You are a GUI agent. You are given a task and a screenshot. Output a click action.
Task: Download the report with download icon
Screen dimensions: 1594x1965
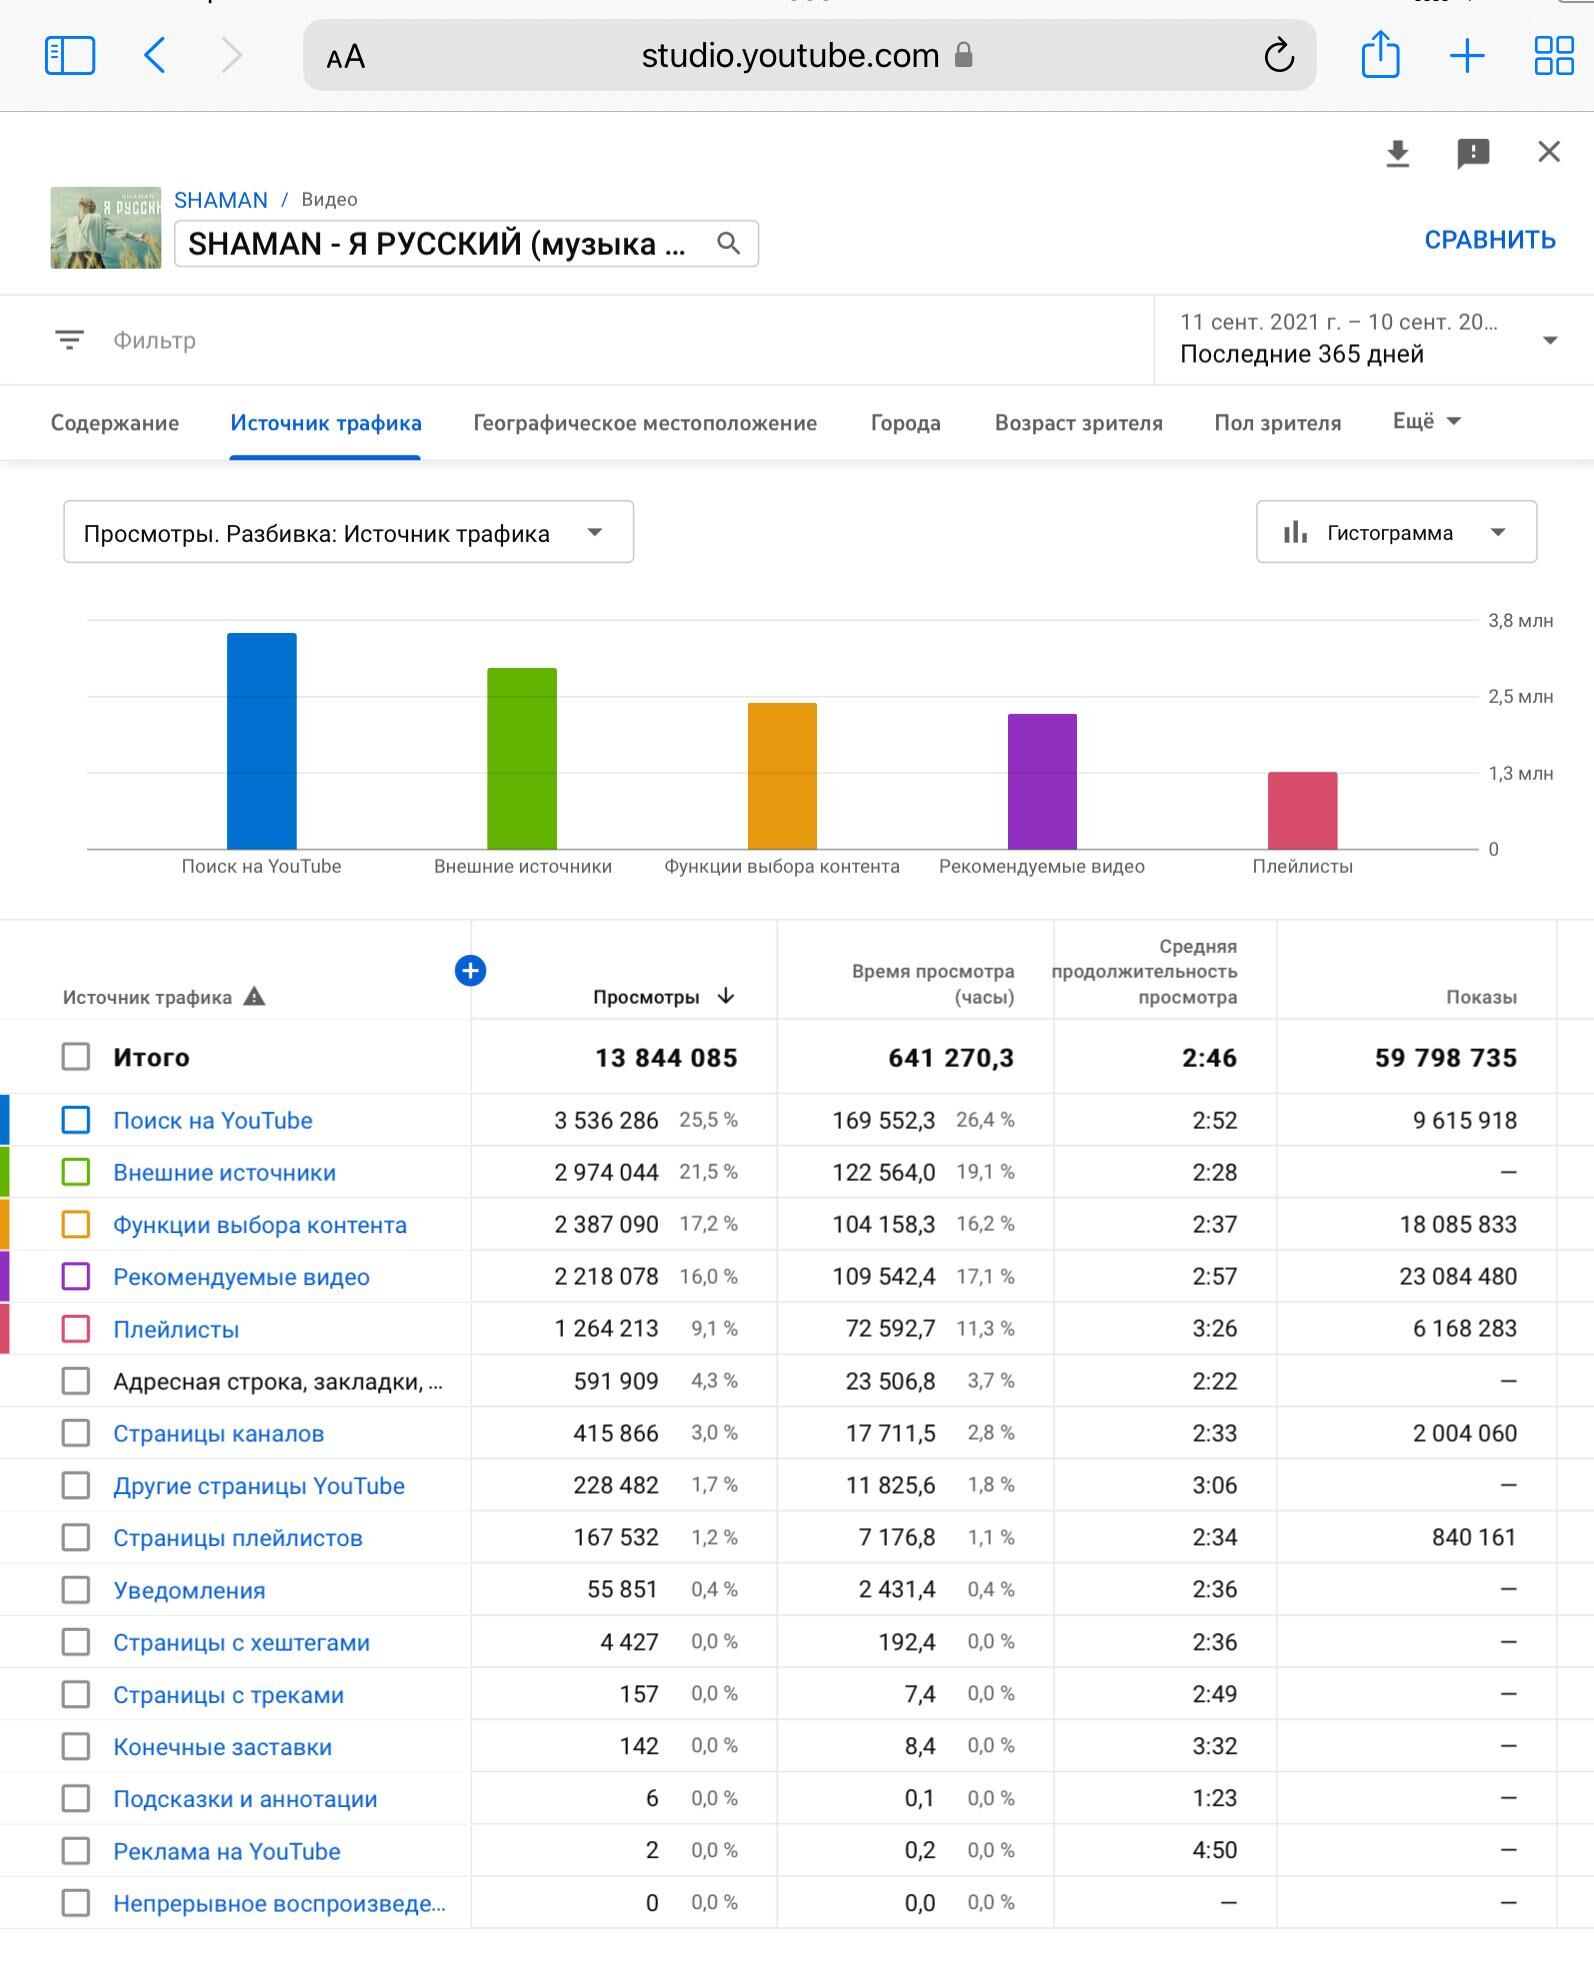pyautogui.click(x=1397, y=154)
